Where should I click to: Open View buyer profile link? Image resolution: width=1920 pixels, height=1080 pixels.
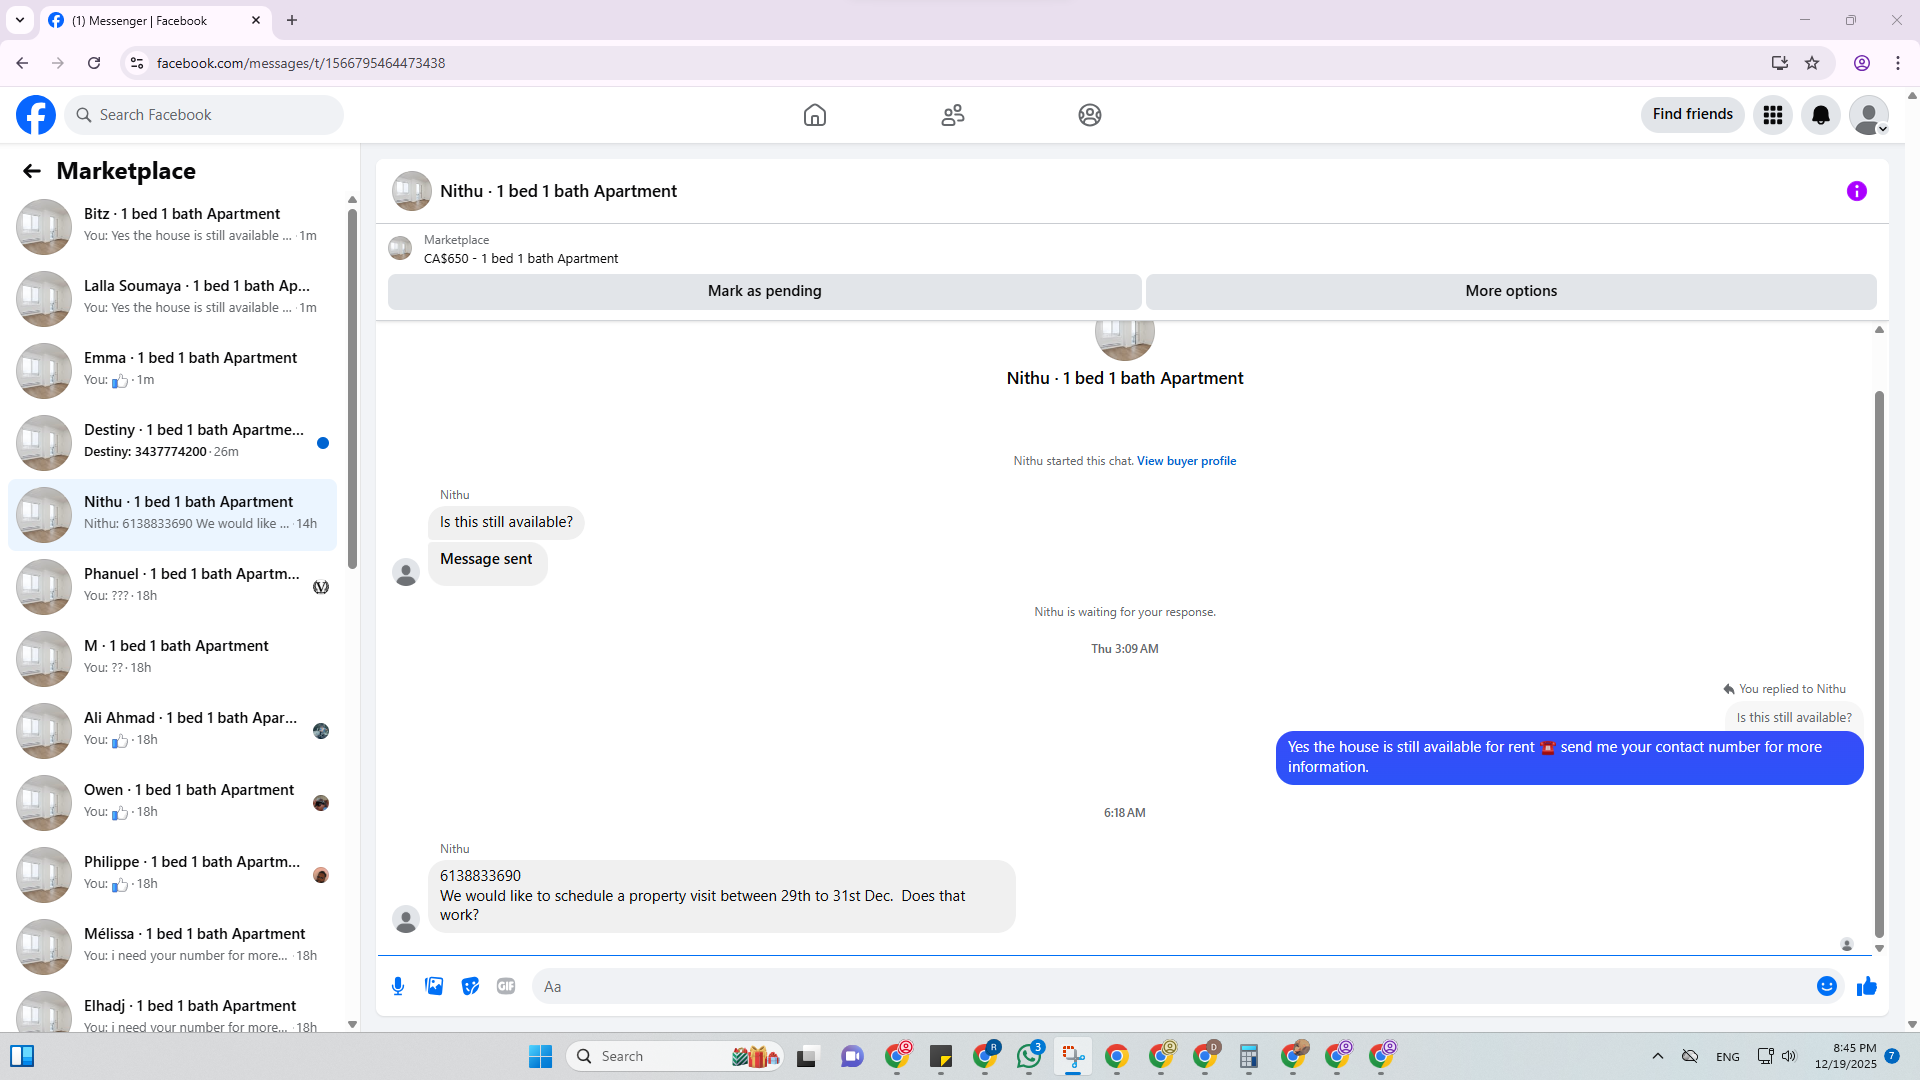[1186, 461]
